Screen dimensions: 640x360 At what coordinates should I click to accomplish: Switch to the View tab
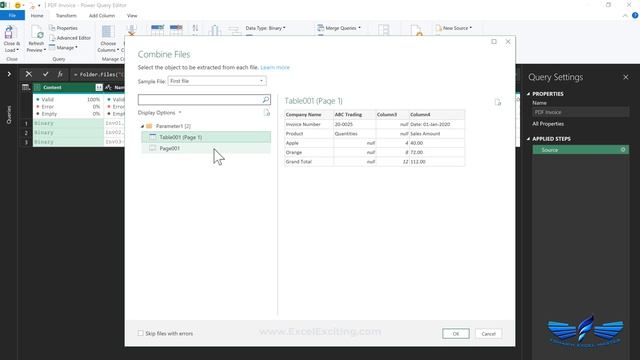(x=132, y=16)
